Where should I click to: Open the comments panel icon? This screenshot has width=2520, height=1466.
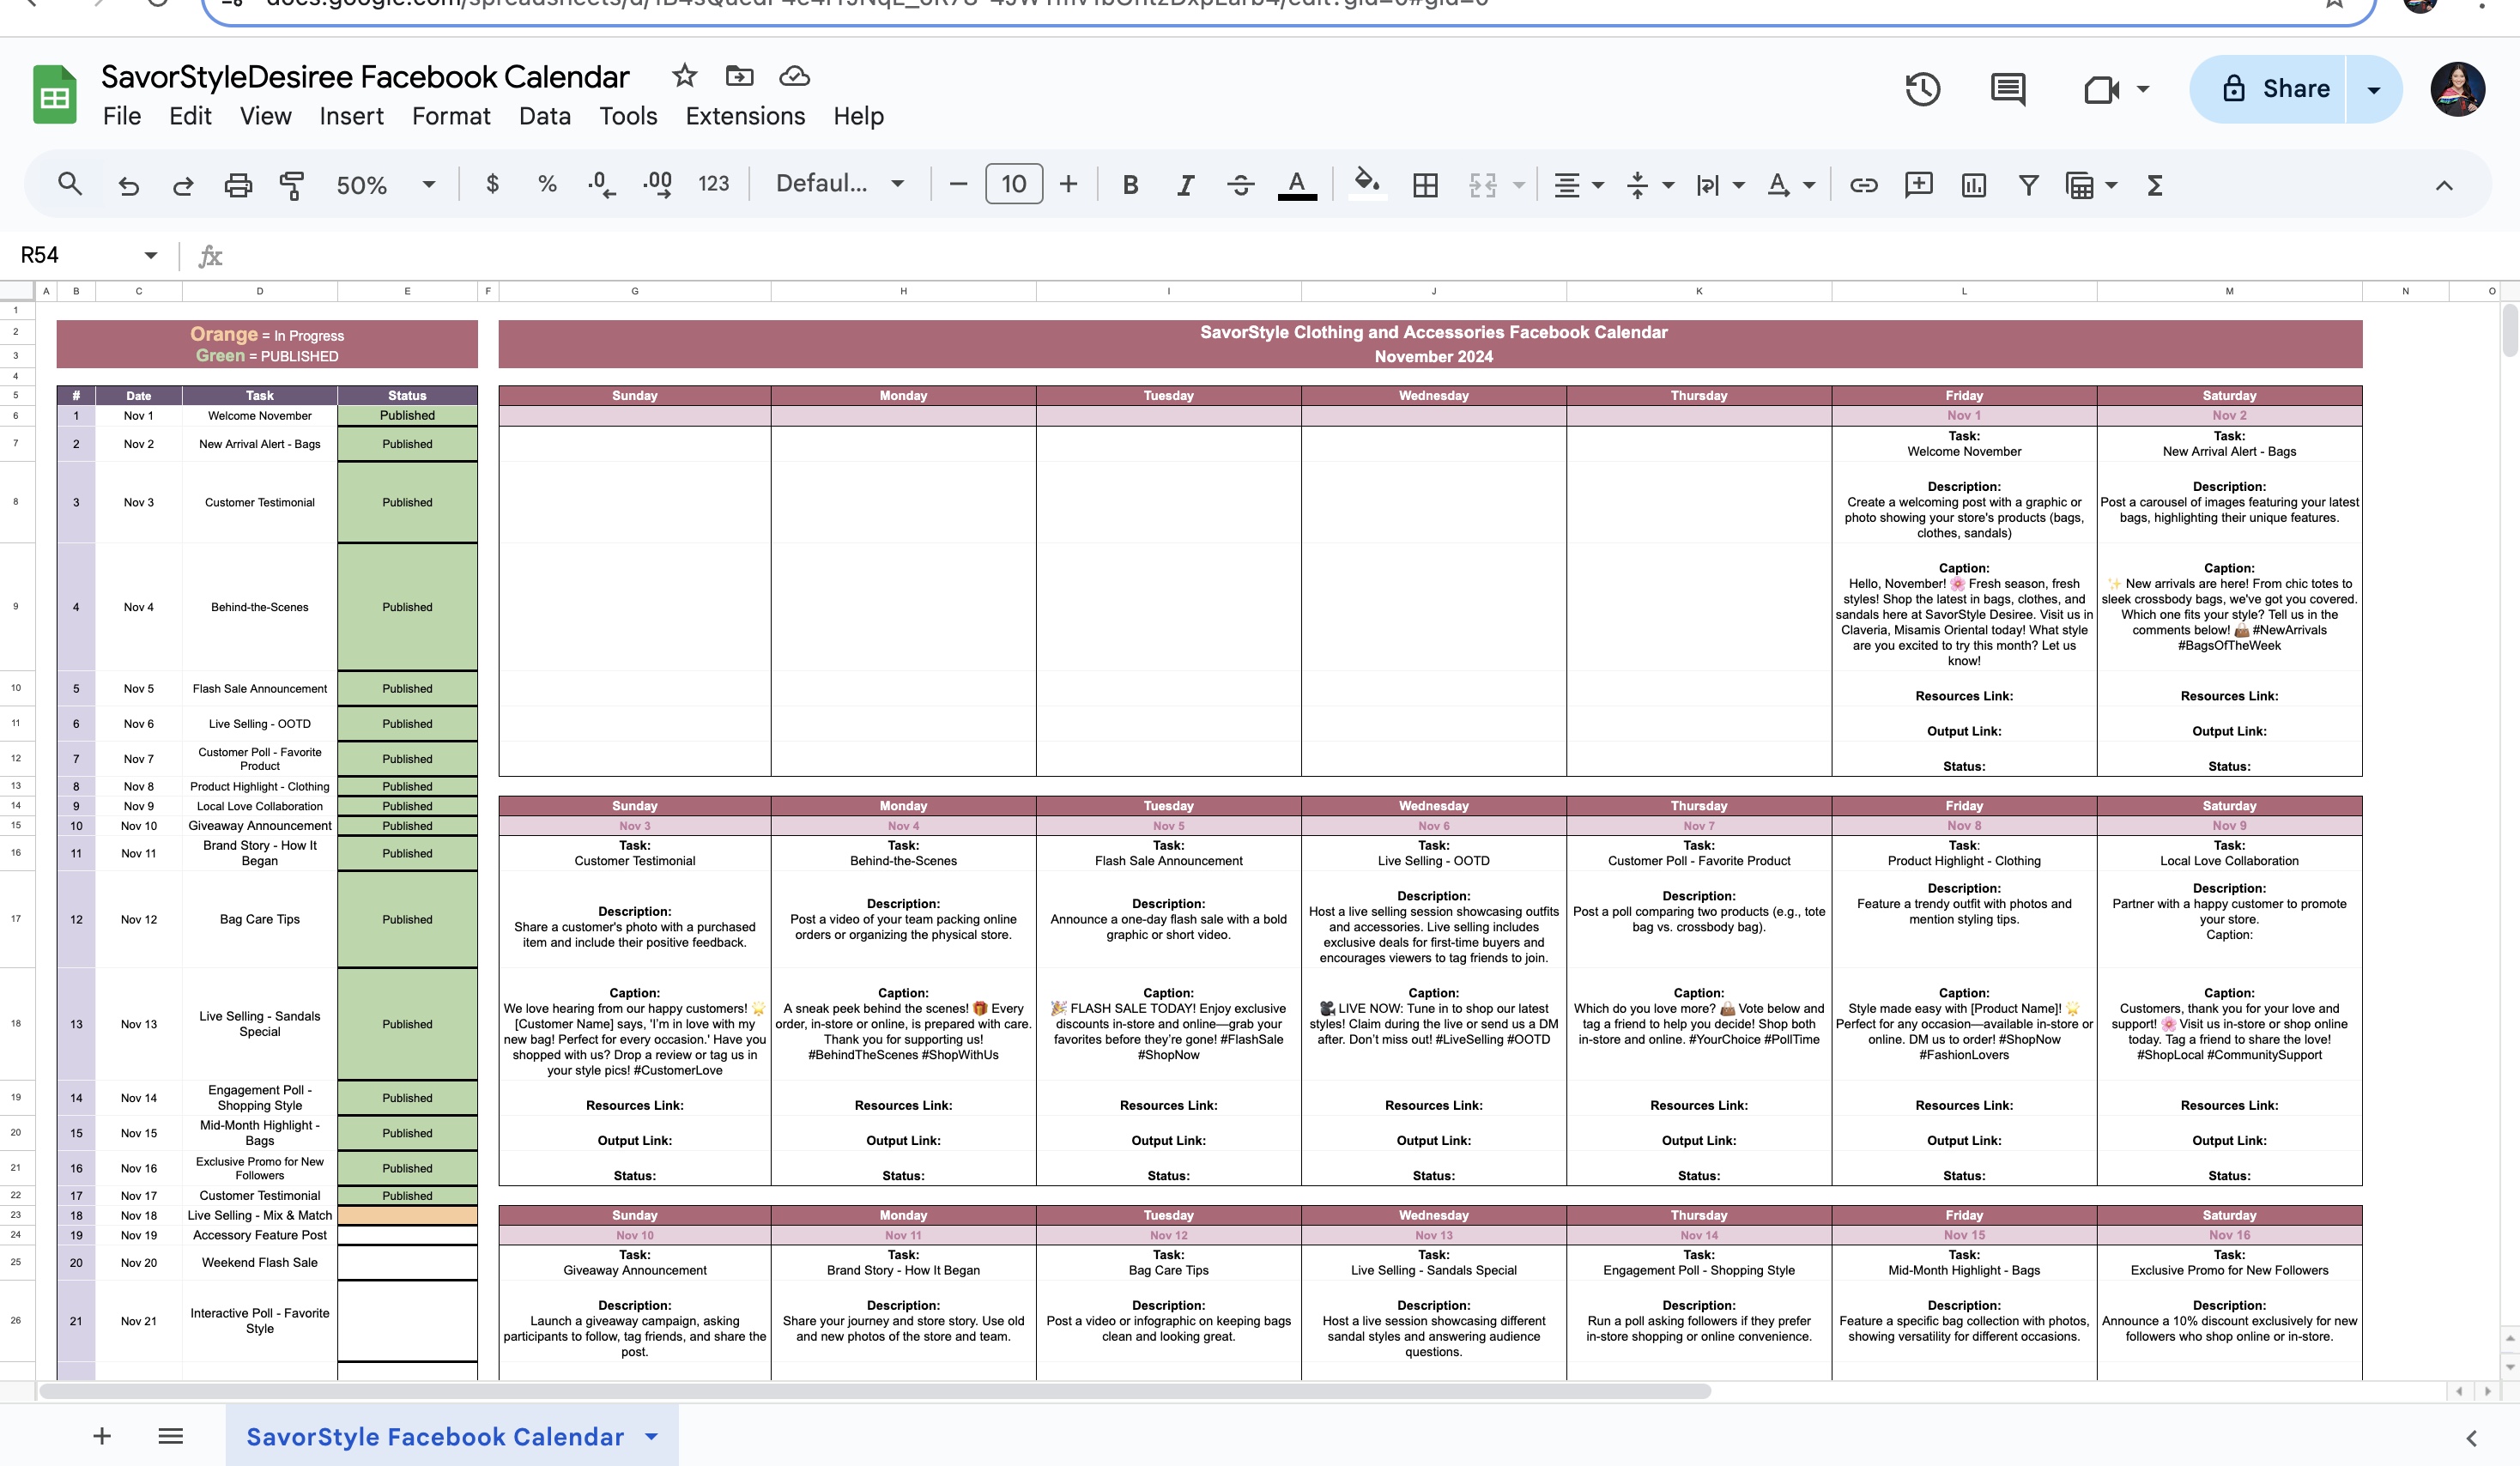pyautogui.click(x=2007, y=89)
